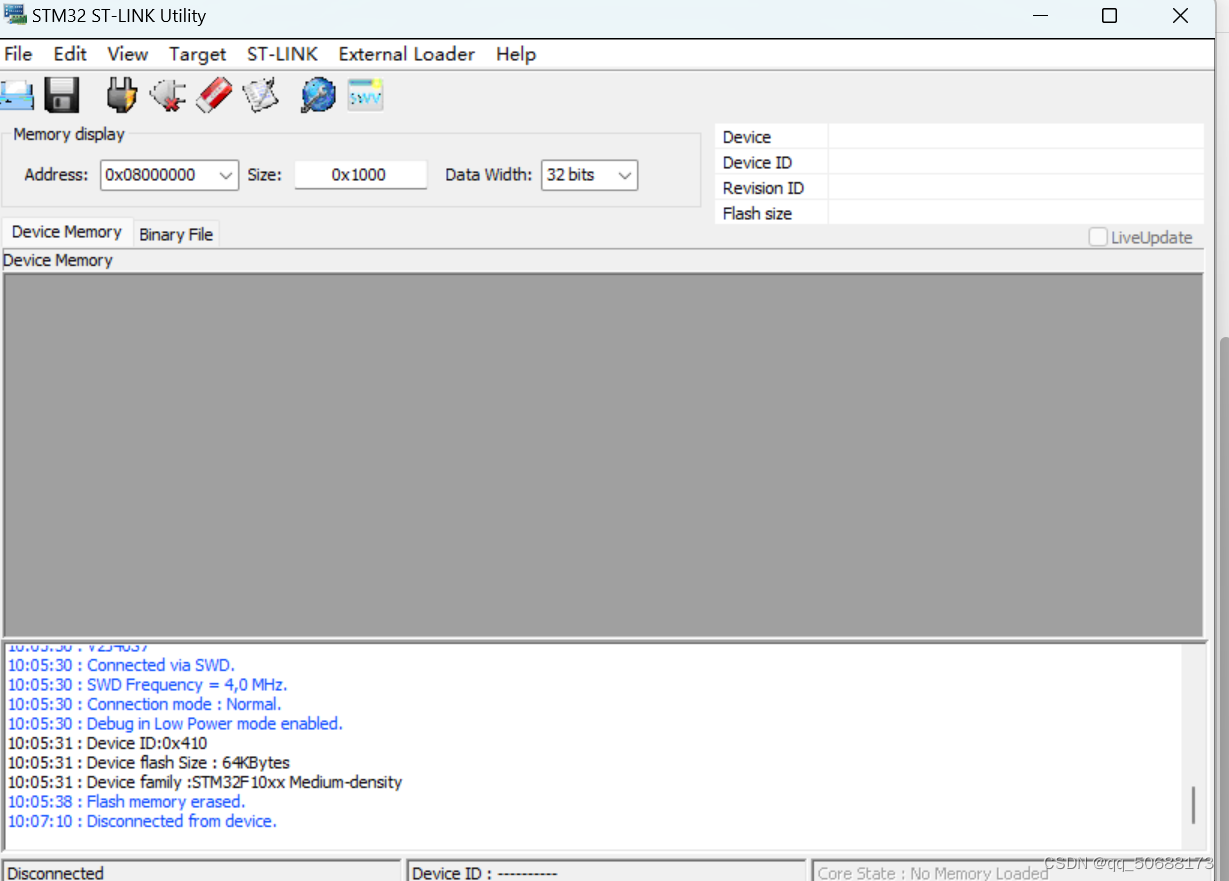The height and width of the screenshot is (881, 1229).
Task: Open the ST-LINK menu
Action: coord(282,54)
